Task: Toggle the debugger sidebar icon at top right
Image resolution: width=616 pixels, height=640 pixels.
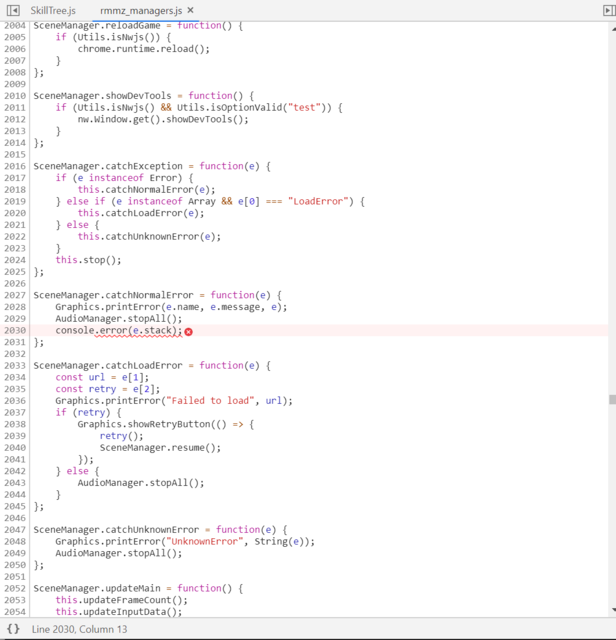Action: (x=609, y=10)
